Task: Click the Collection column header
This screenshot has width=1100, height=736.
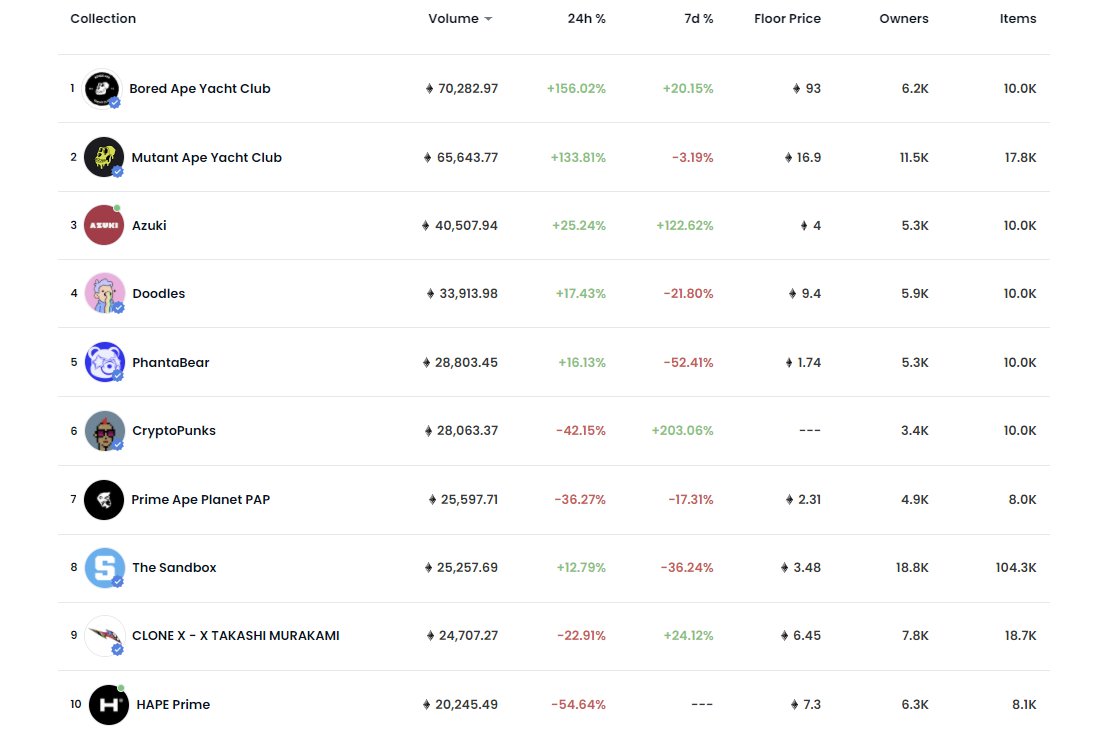Action: [x=103, y=19]
